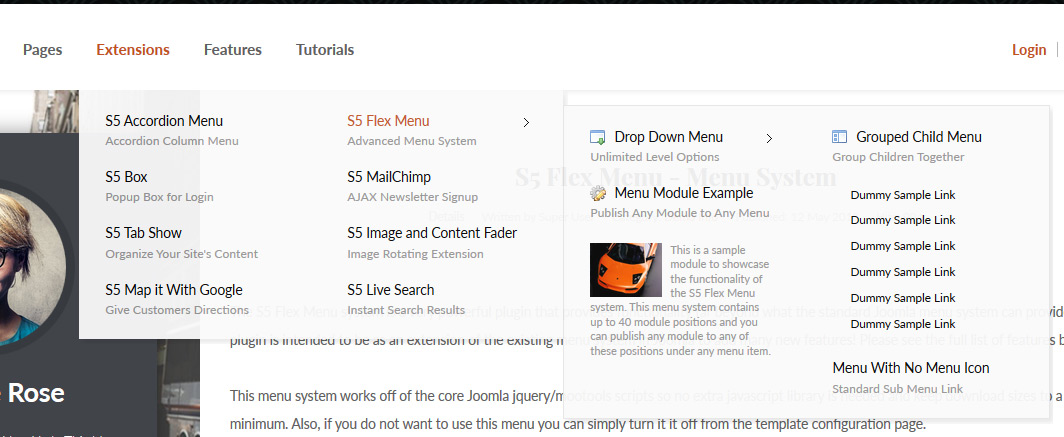
Task: Click 'Unlimited Level Options' subtitle
Action: (655, 157)
